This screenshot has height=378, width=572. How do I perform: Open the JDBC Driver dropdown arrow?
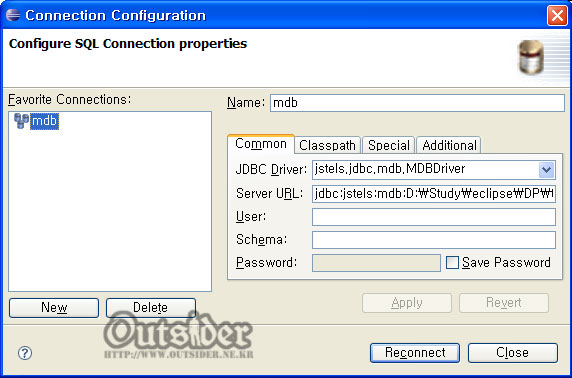(x=546, y=169)
